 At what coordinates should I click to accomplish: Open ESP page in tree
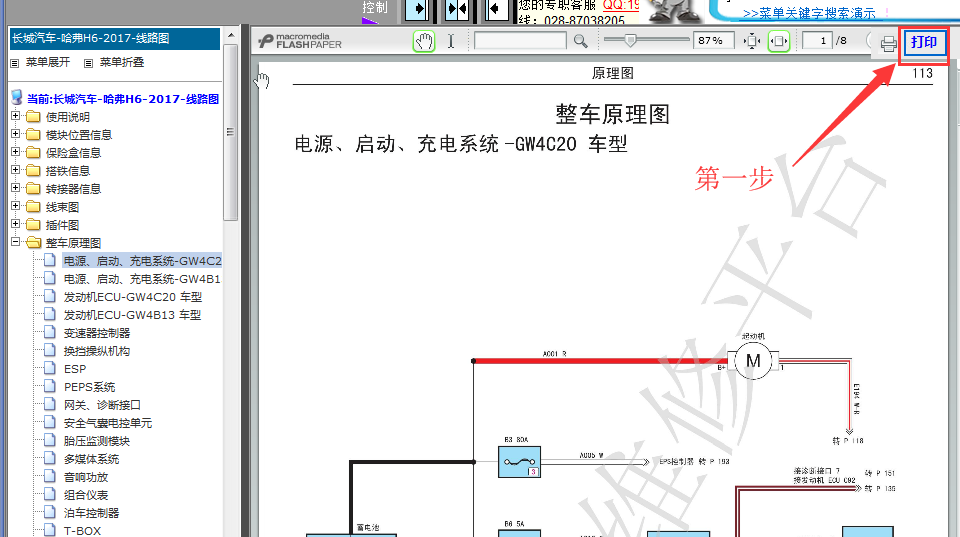pos(75,369)
